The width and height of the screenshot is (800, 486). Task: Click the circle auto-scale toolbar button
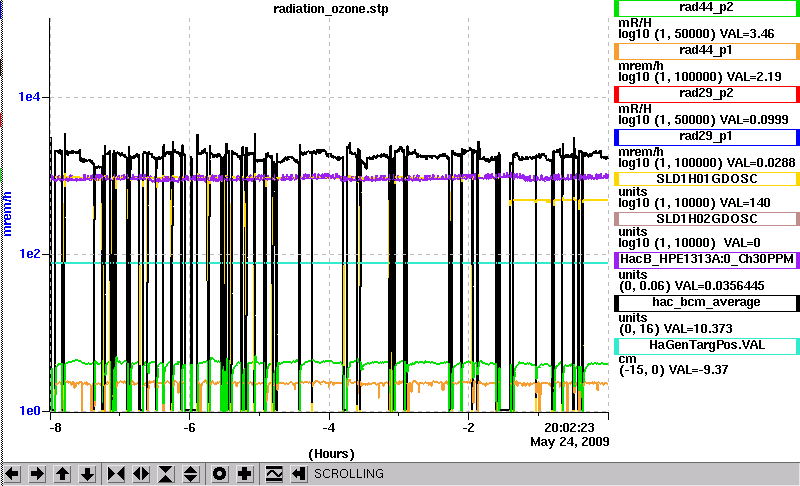point(219,474)
